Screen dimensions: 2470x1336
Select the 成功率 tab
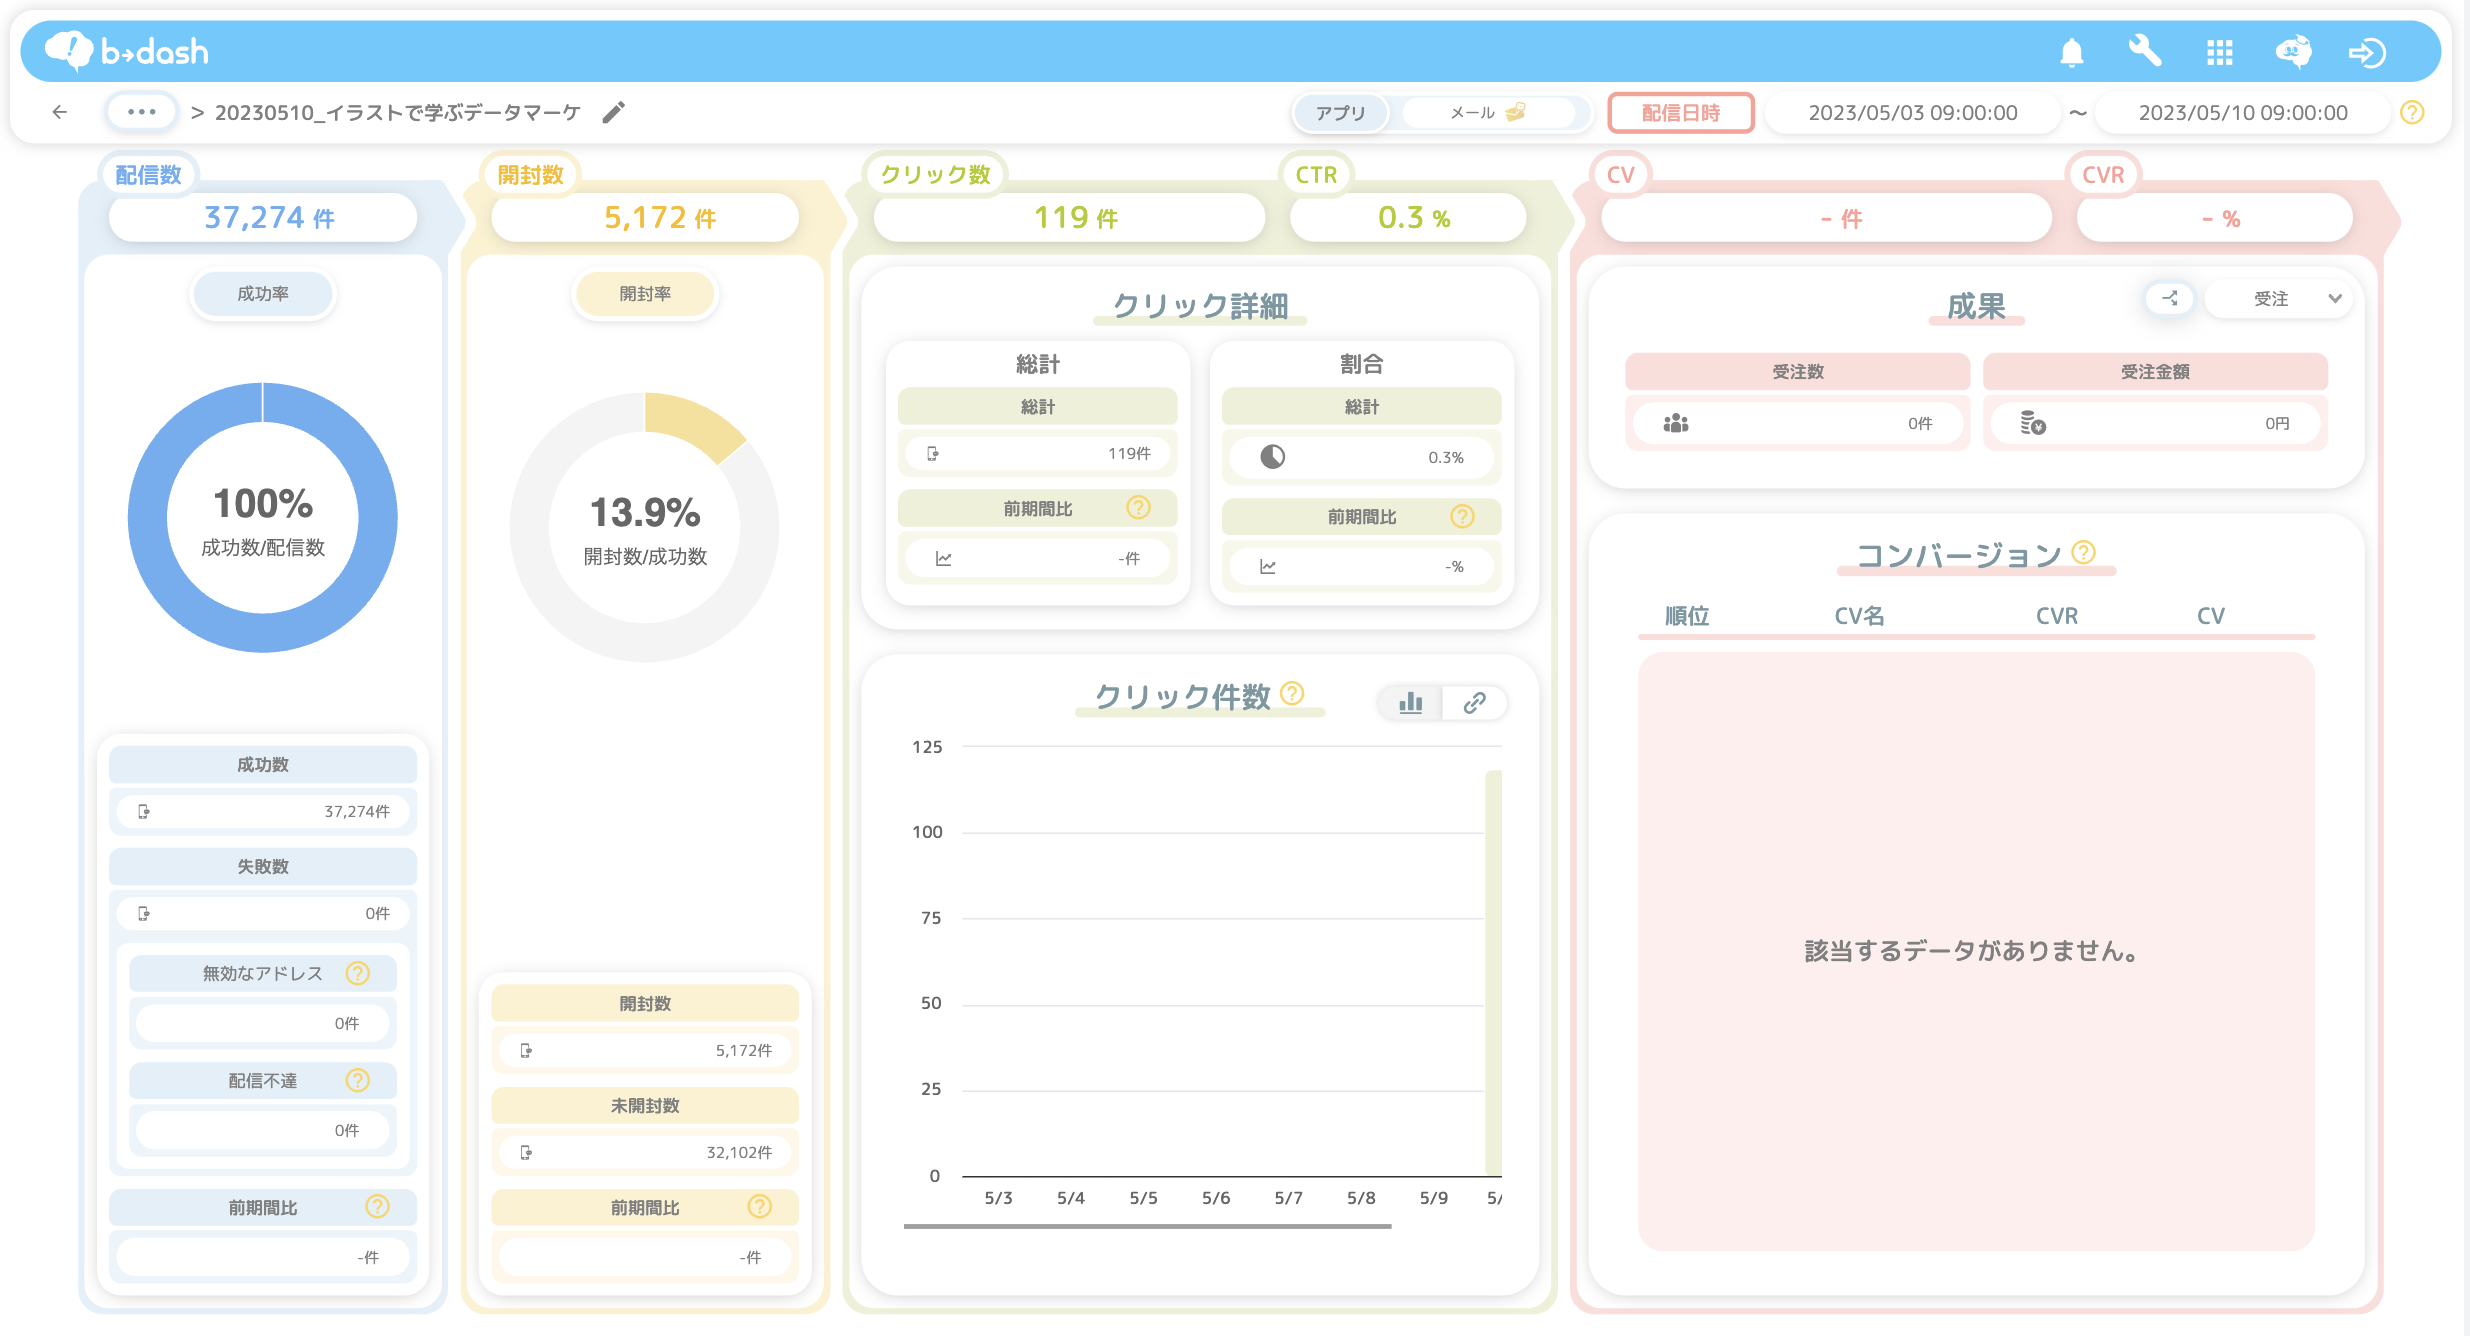point(263,294)
